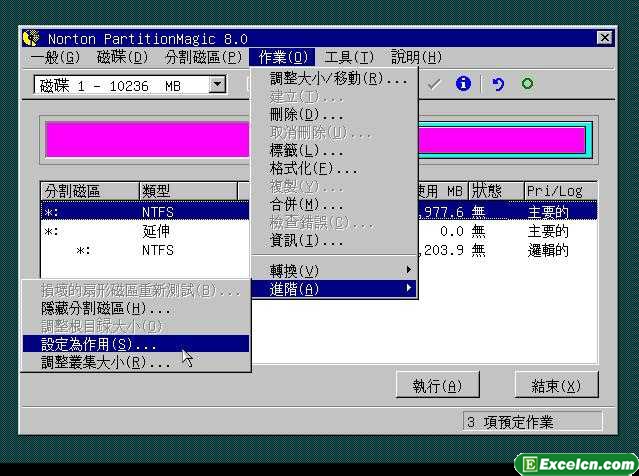Choose 資訊(I) menu entry
This screenshot has width=639, height=476.
334,240
